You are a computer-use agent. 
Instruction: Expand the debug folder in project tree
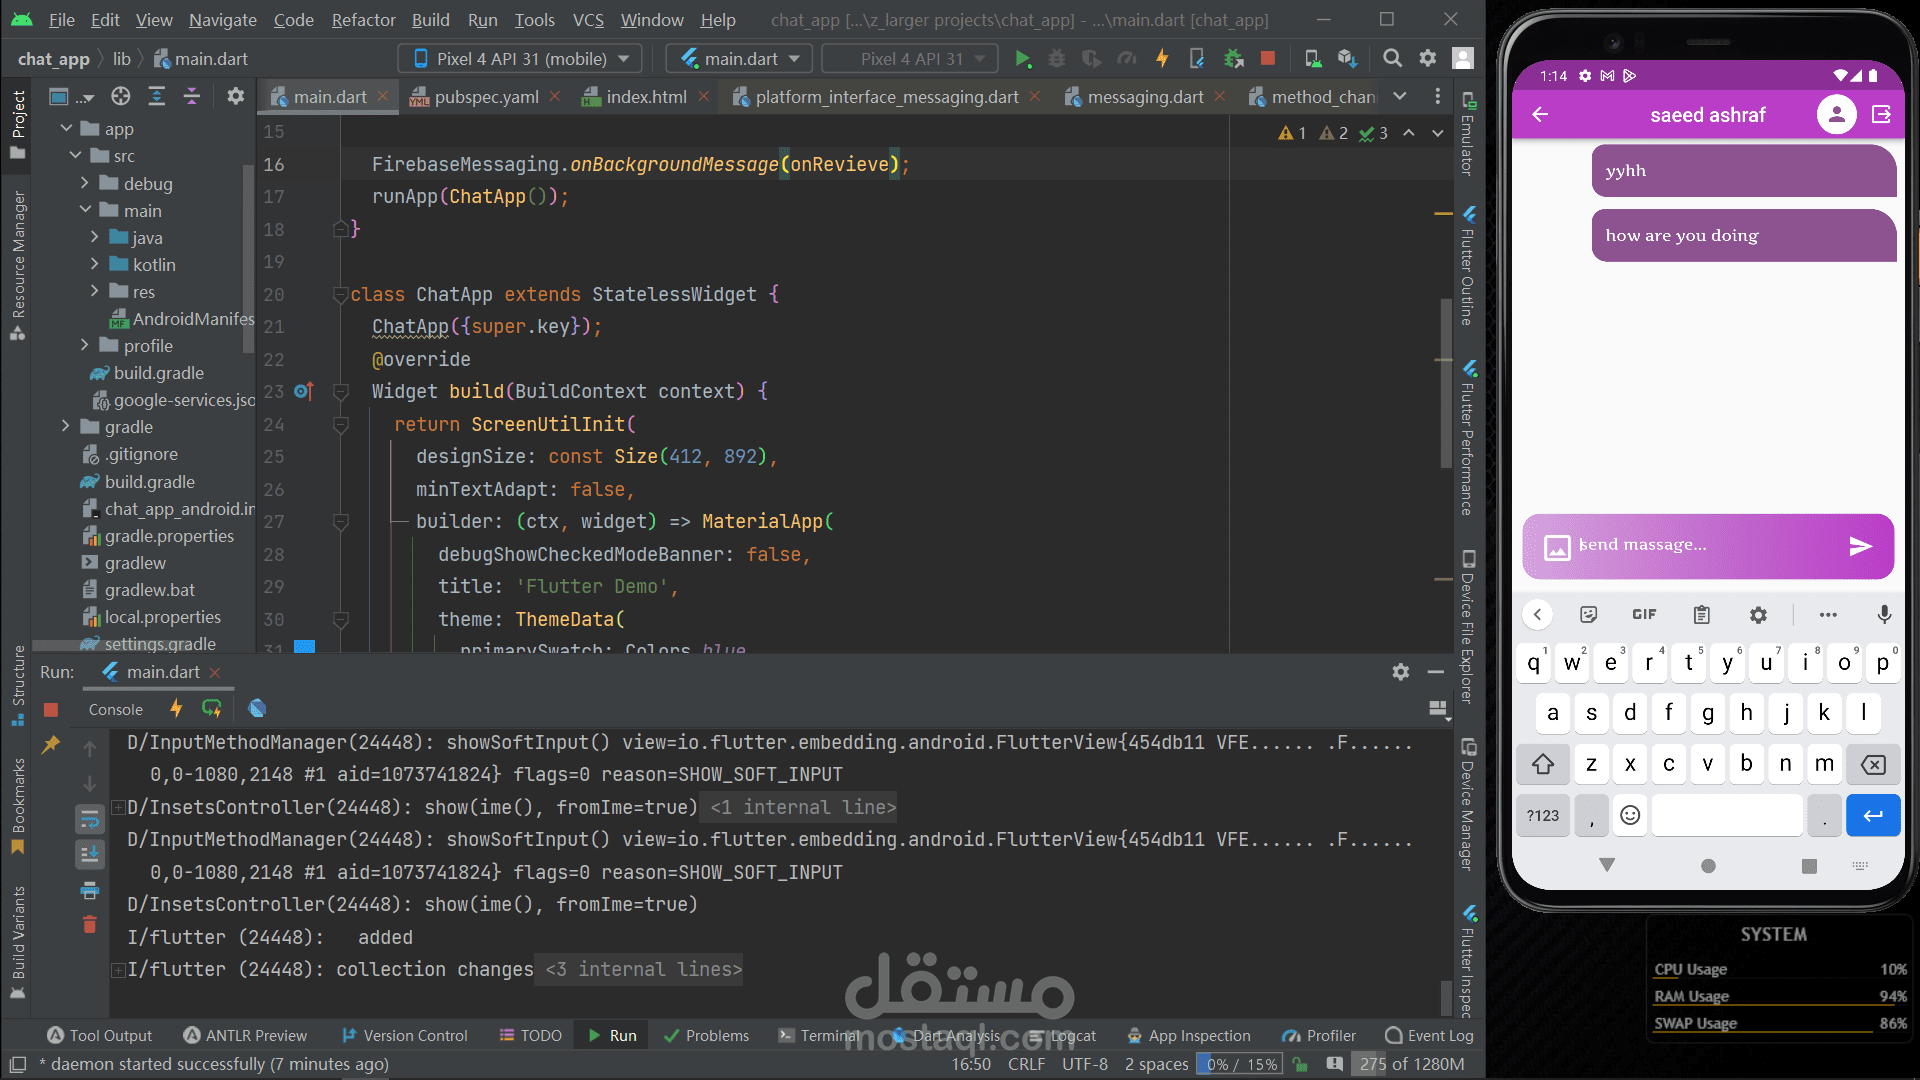click(x=85, y=183)
